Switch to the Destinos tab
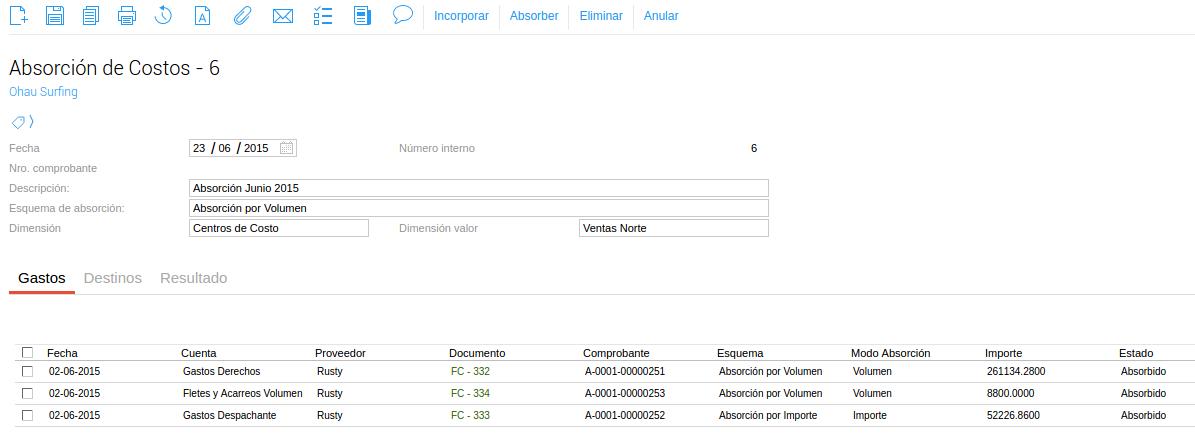The width and height of the screenshot is (1195, 444). [x=112, y=278]
